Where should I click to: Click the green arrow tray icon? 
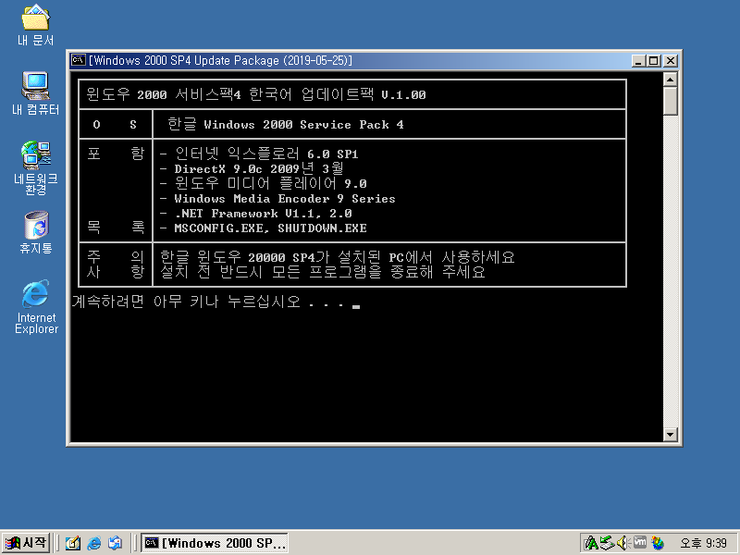[607, 543]
